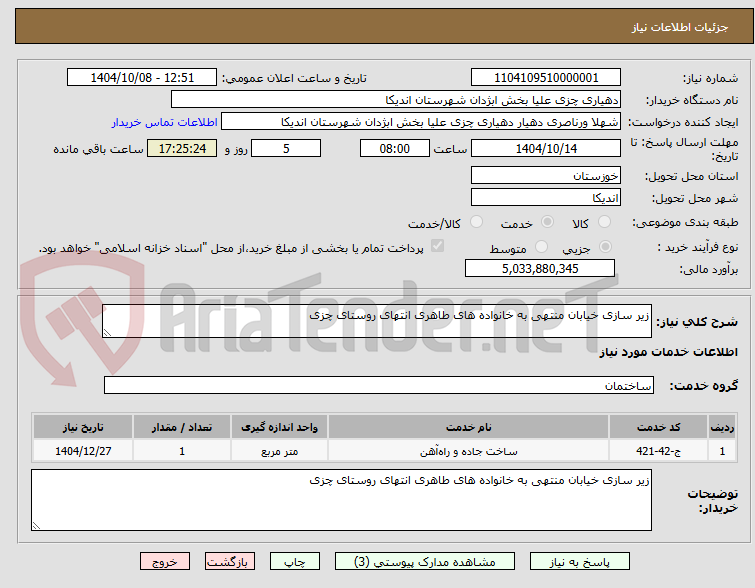
Task: Toggle the اسناد خزانه اسلامی payment checkbox
Action: (x=437, y=246)
